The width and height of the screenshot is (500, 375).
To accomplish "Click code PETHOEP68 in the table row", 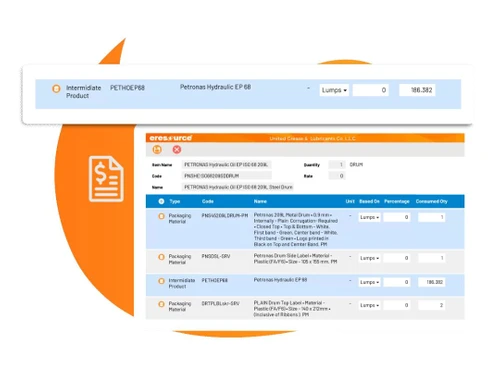I will [215, 280].
